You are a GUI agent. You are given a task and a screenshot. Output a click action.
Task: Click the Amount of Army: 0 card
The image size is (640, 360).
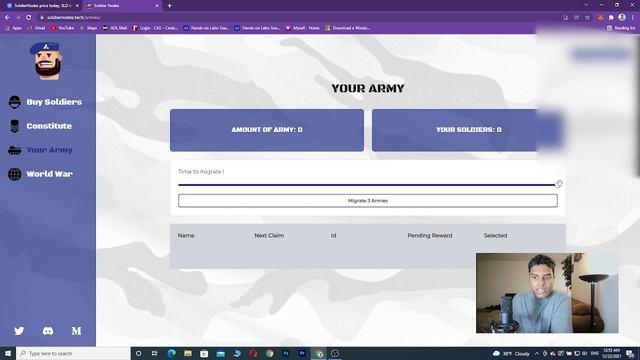click(267, 130)
